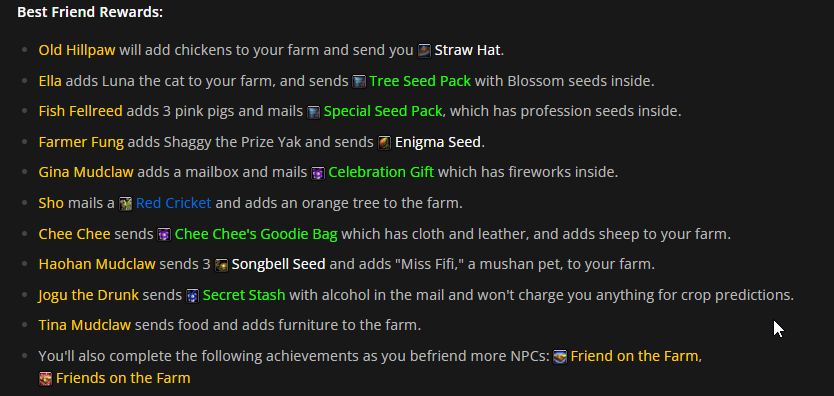Click the Tree Seed Pack icon
The height and width of the screenshot is (396, 834).
(359, 81)
